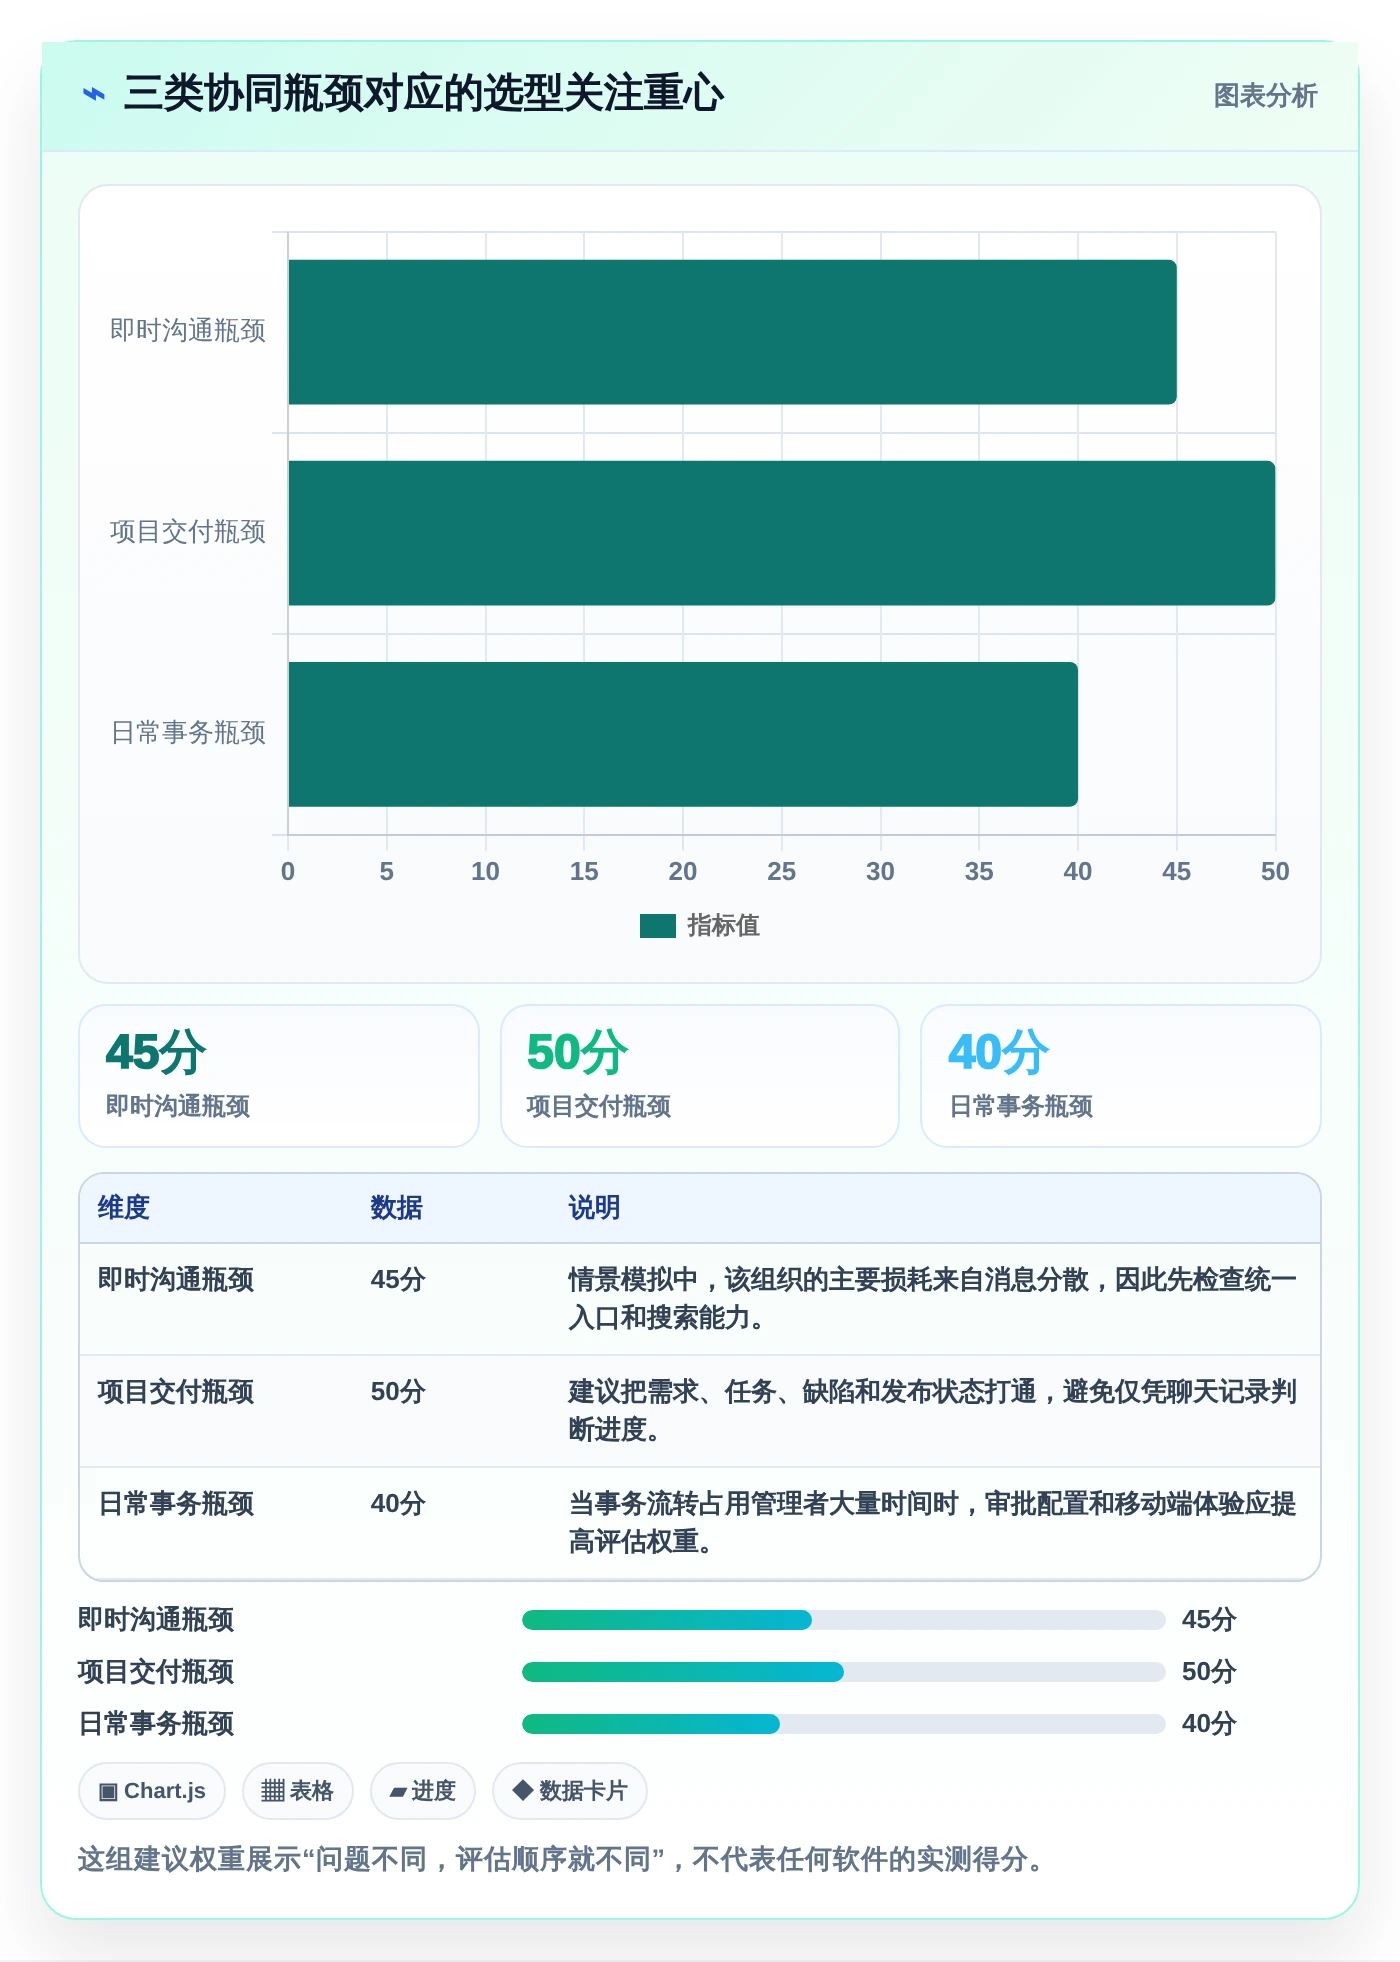Click the 表格 tag chip
This screenshot has width=1400, height=1962.
pyautogui.click(x=297, y=1791)
